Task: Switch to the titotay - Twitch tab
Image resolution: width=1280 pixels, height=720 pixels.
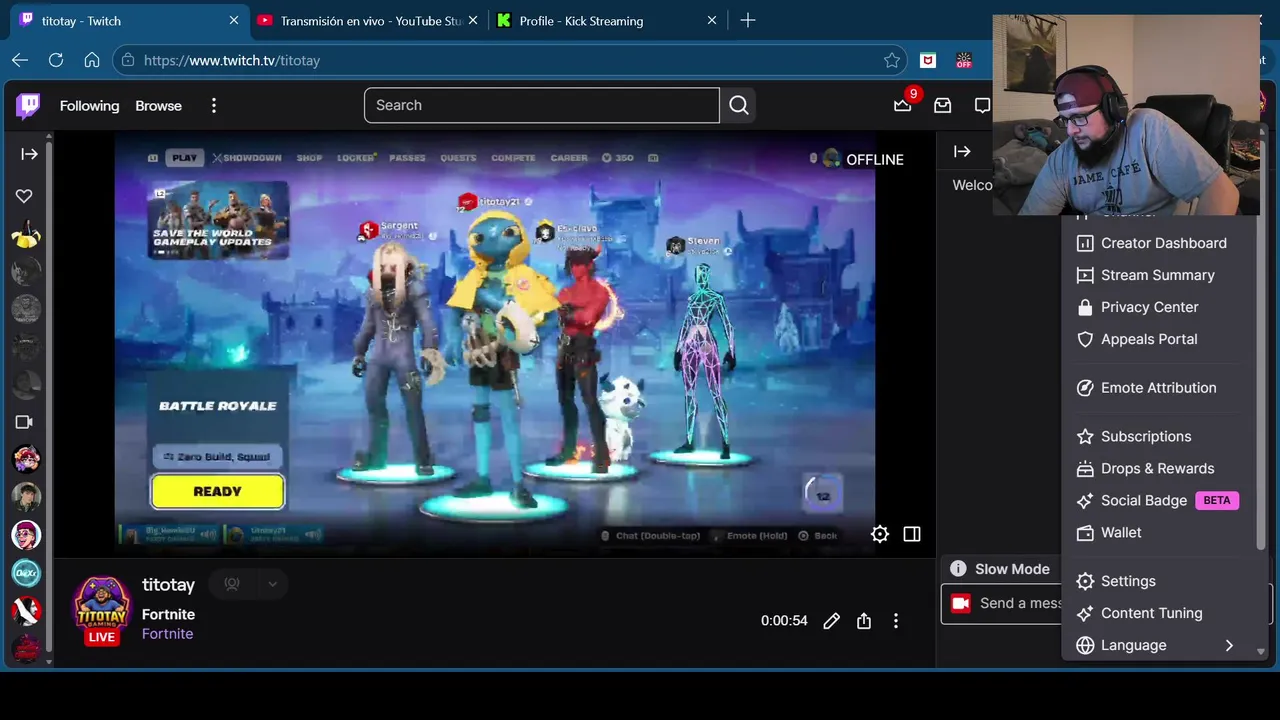Action: (130, 20)
